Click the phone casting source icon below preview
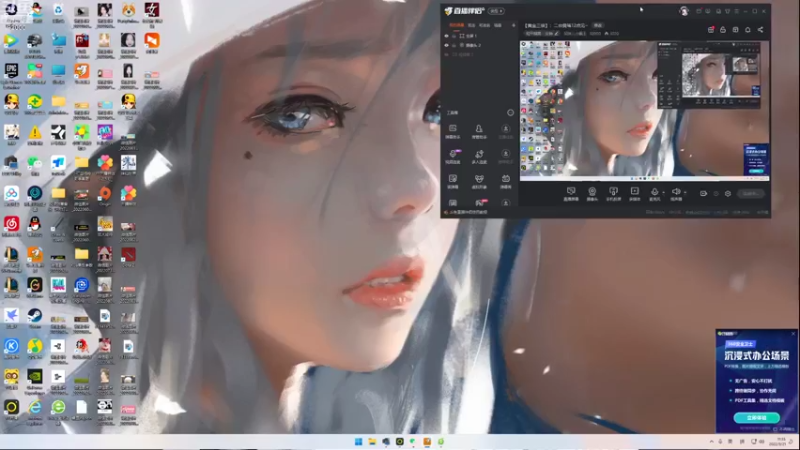The height and width of the screenshot is (450, 800). [613, 193]
